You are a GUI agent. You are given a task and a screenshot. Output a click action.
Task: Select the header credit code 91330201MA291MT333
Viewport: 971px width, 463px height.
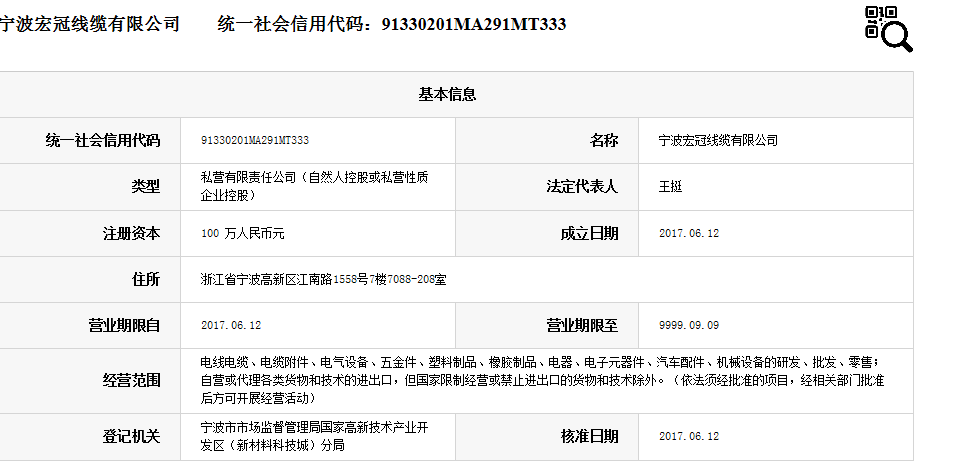(474, 24)
